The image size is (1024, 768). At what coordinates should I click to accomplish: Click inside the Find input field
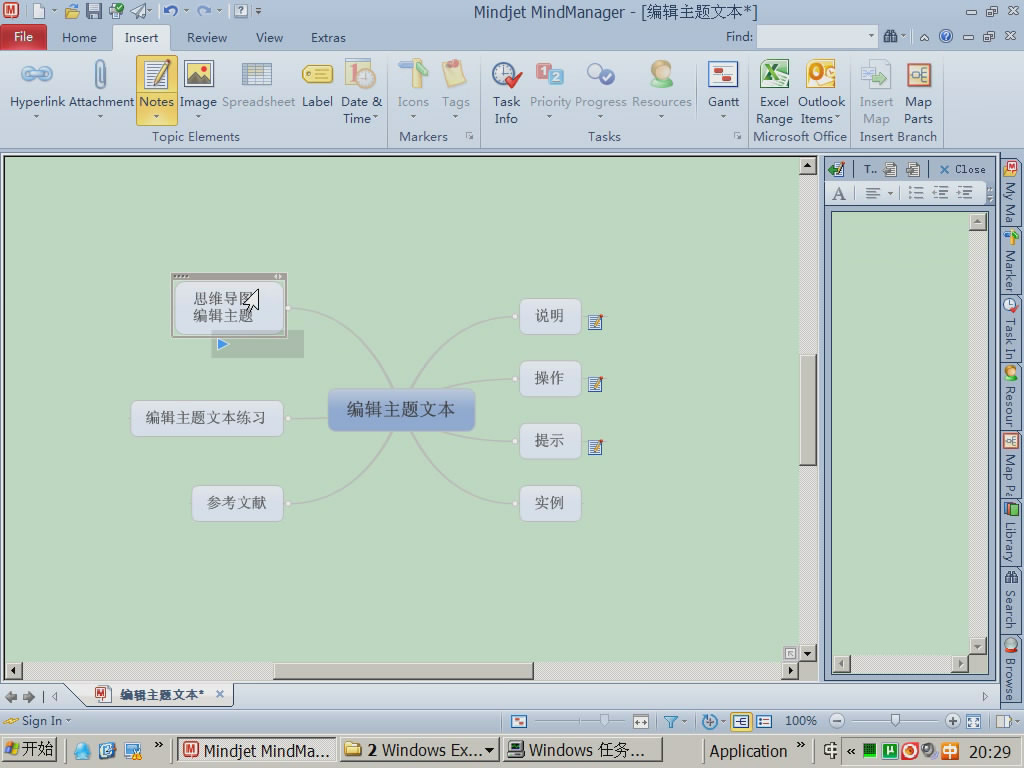point(812,37)
